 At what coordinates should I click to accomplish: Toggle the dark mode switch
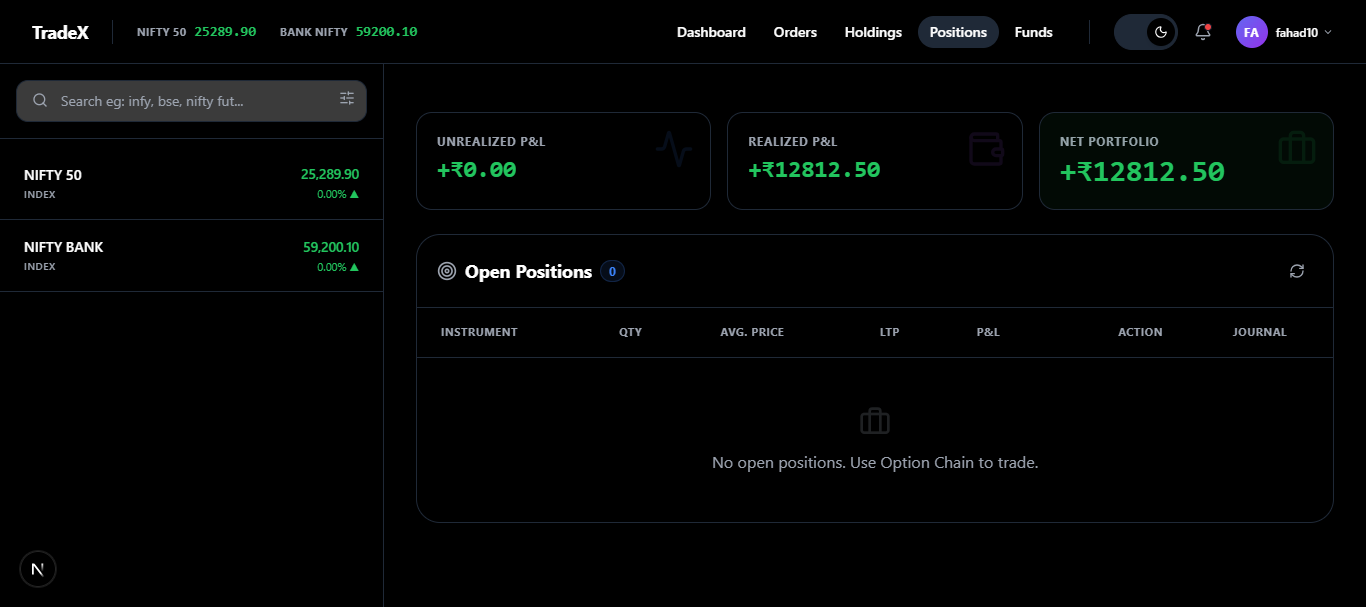[x=1145, y=31]
